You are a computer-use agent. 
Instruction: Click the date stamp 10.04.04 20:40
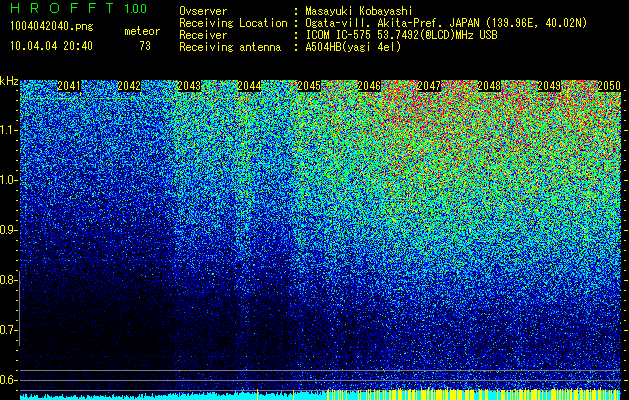pyautogui.click(x=51, y=46)
